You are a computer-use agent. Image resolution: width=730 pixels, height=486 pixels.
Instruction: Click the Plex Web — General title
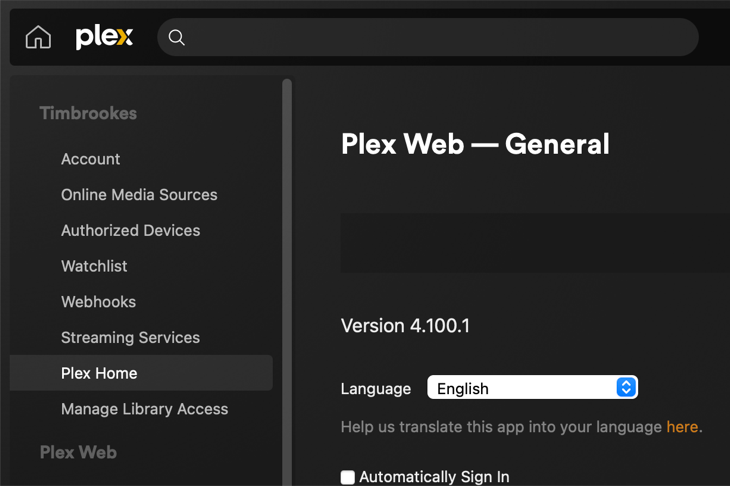475,144
